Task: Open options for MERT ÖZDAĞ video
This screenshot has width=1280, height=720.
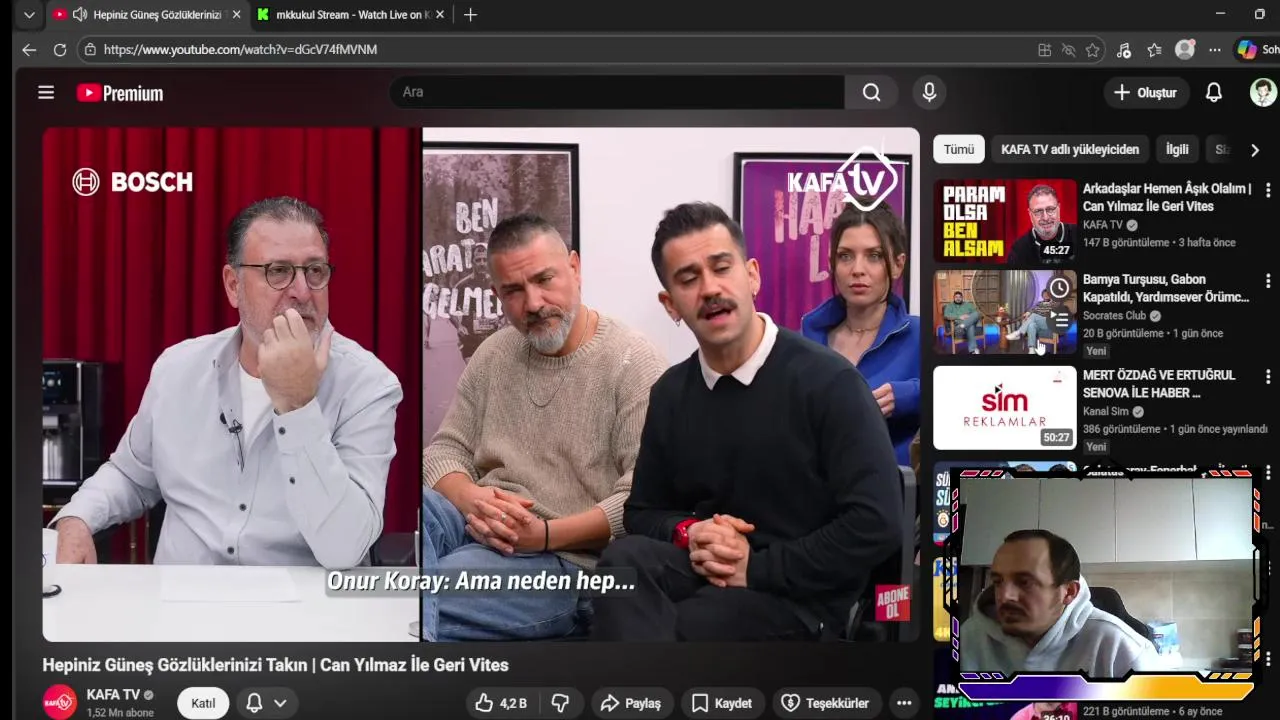Action: click(1268, 377)
